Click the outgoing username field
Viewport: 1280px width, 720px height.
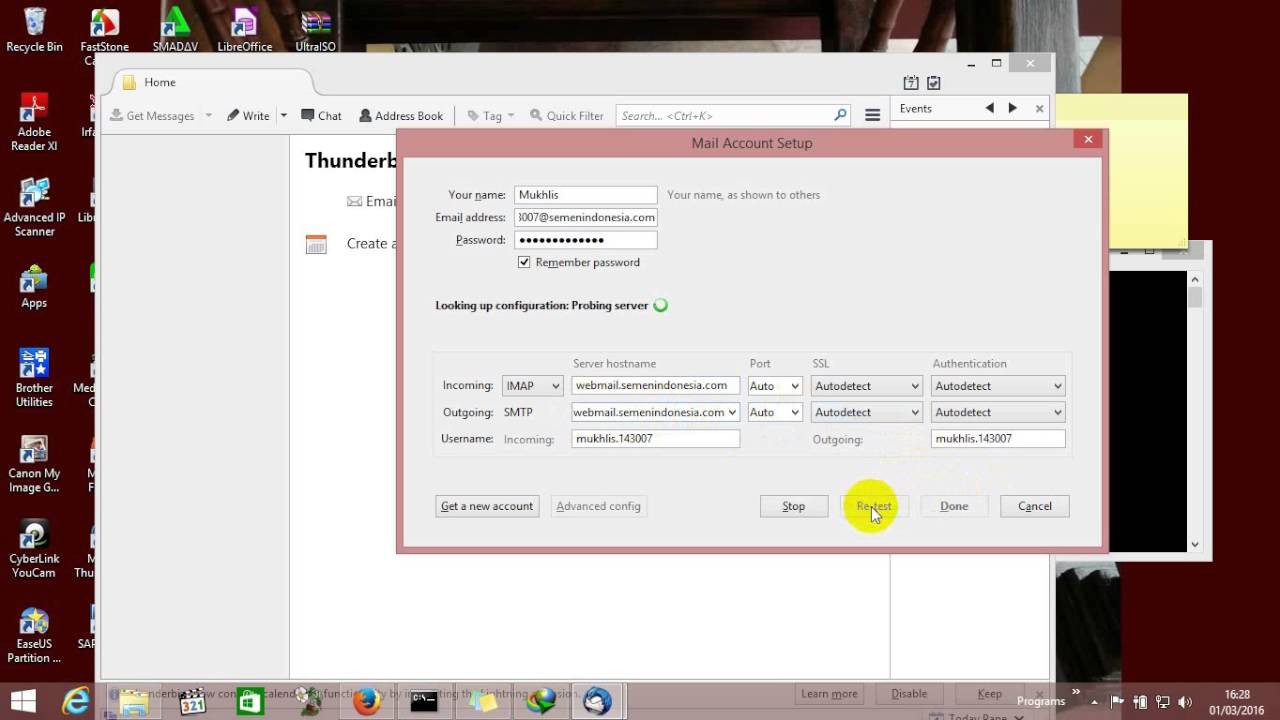998,438
